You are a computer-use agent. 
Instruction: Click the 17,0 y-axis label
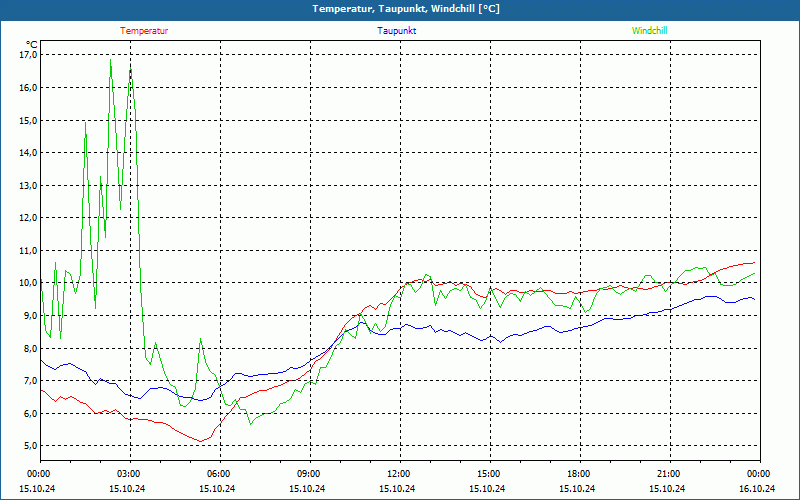[29, 55]
